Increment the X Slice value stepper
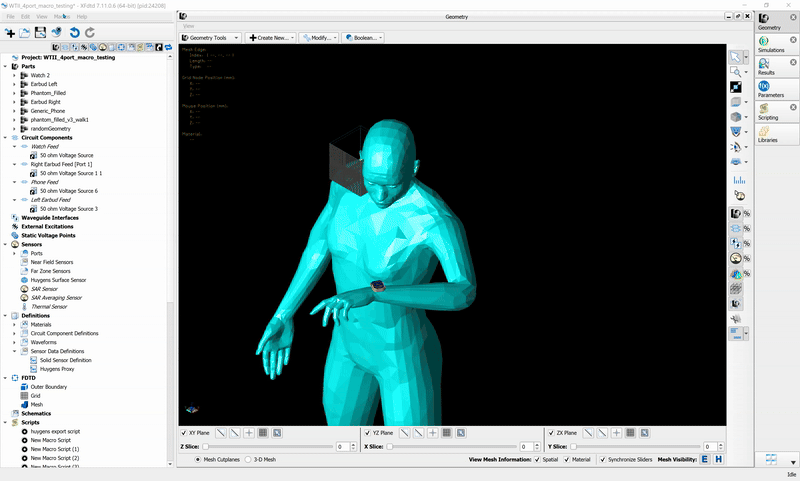Screen dimensions: 800x481 pyautogui.click(x=537, y=445)
